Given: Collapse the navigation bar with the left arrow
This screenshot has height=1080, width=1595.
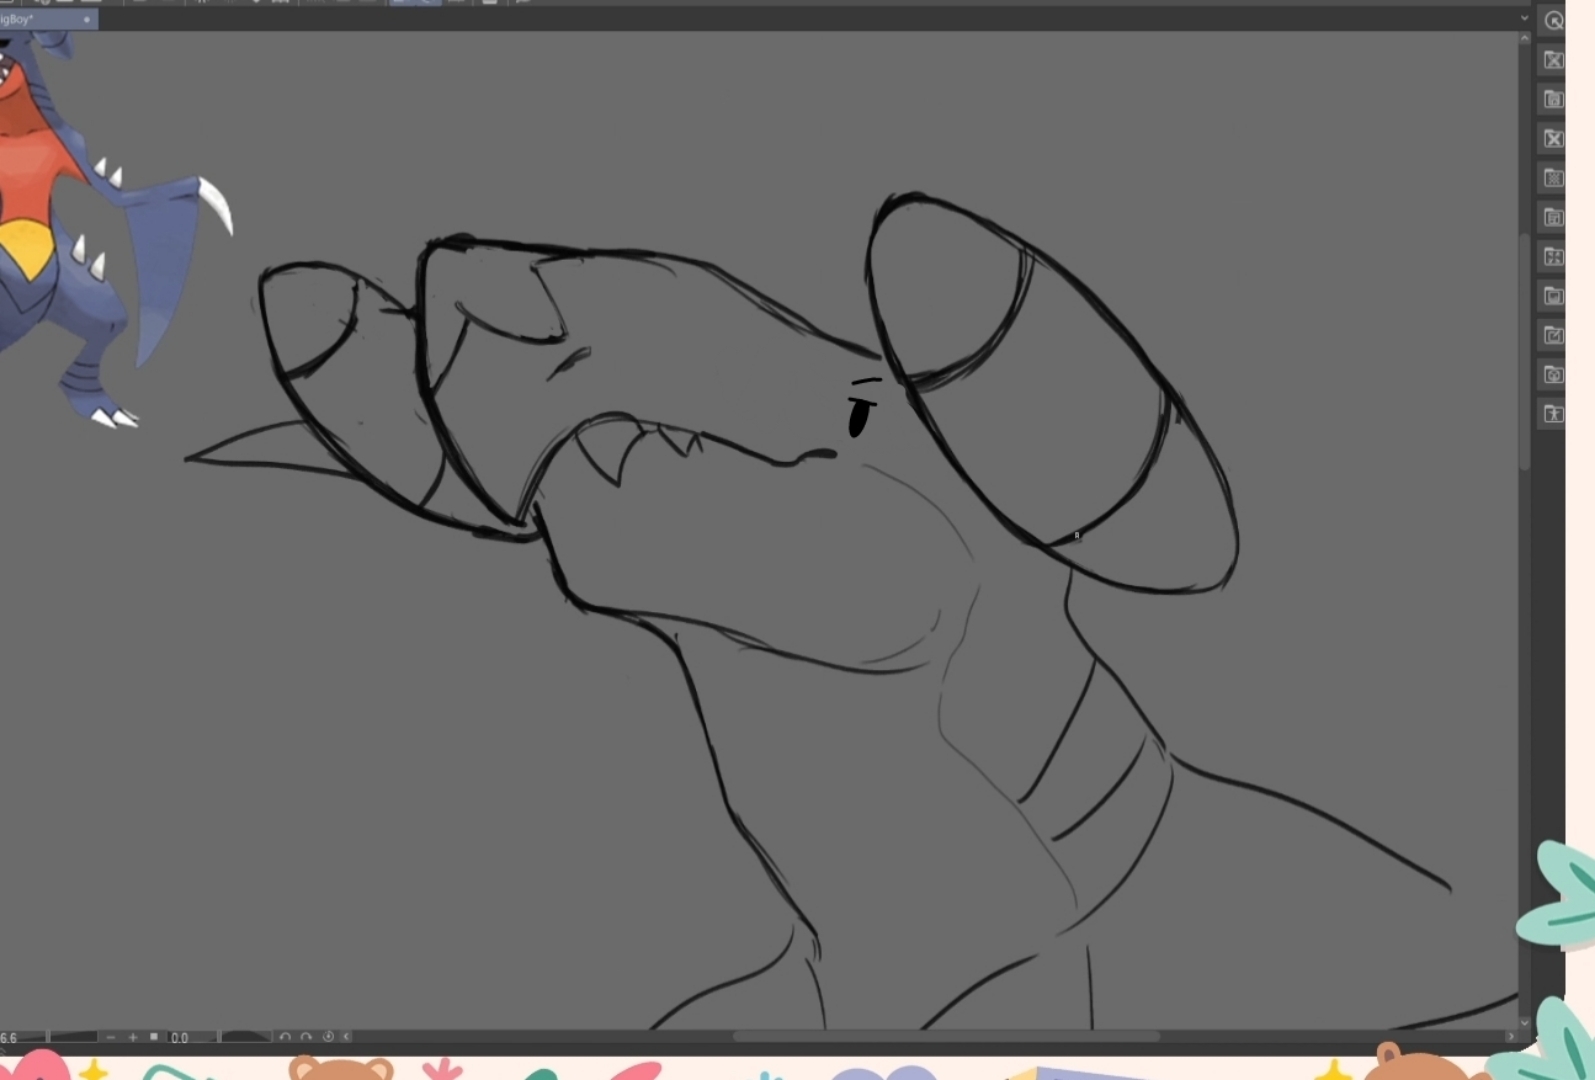Looking at the screenshot, I should pyautogui.click(x=347, y=1037).
